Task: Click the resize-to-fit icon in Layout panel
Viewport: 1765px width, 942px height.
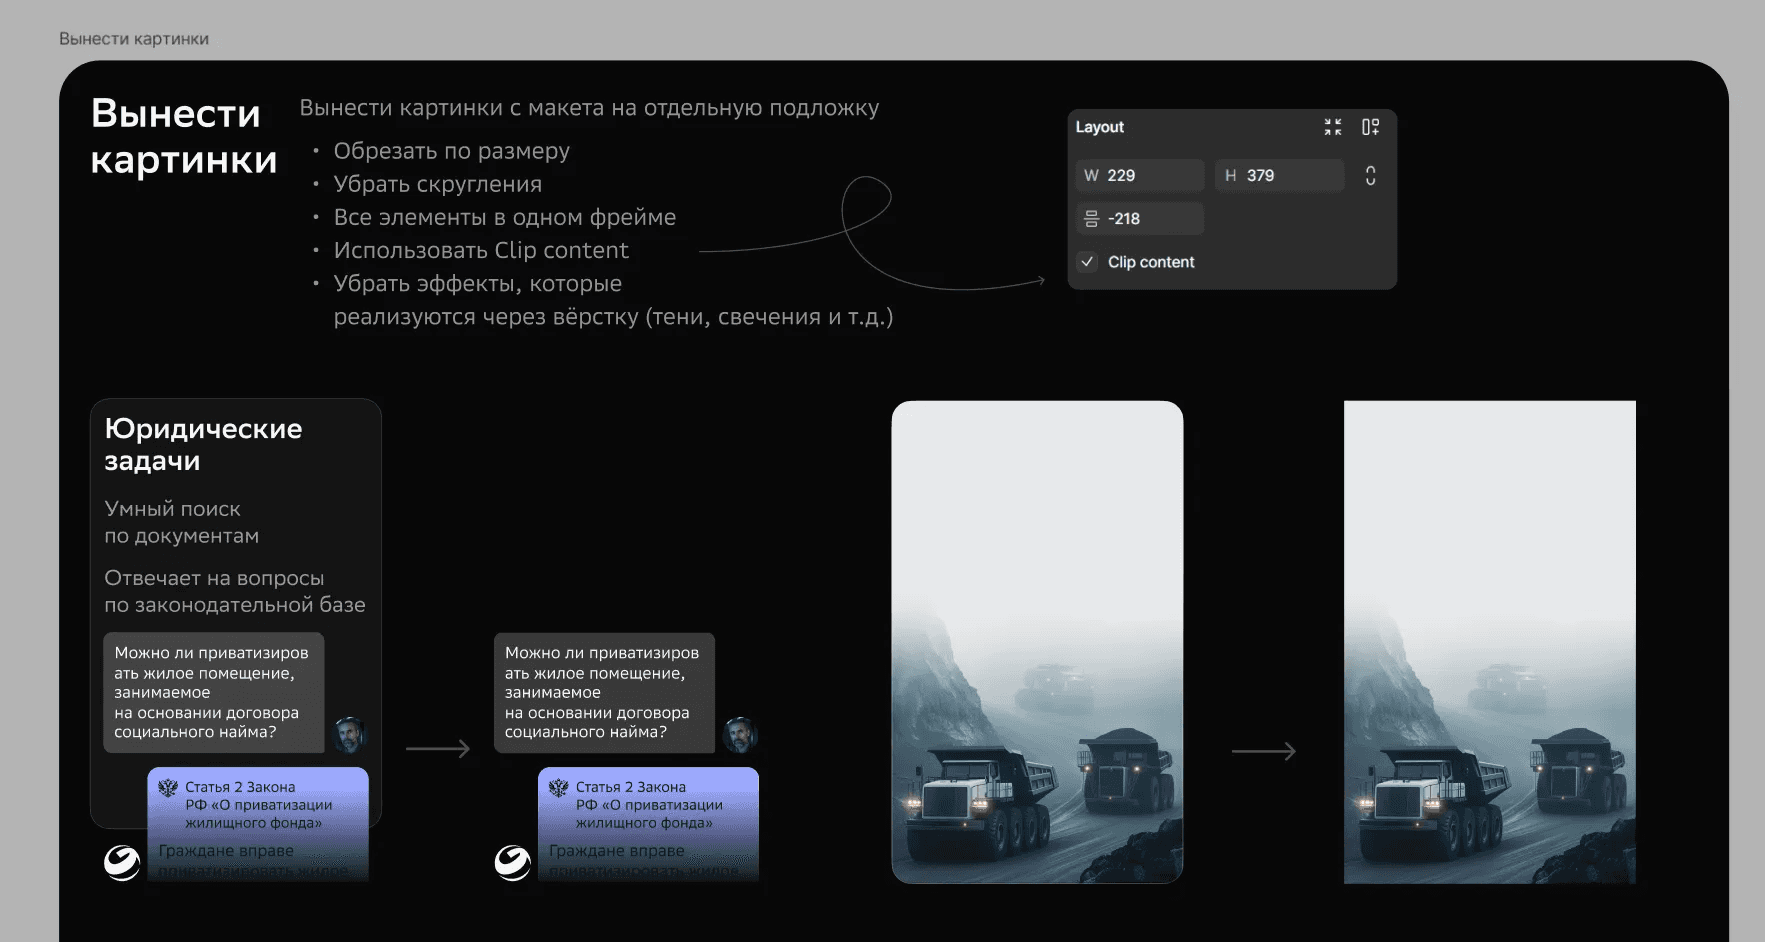Action: 1332,127
